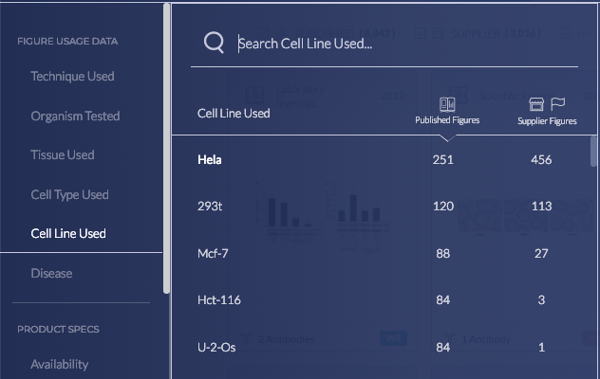Open Organism Tested filter

(75, 116)
